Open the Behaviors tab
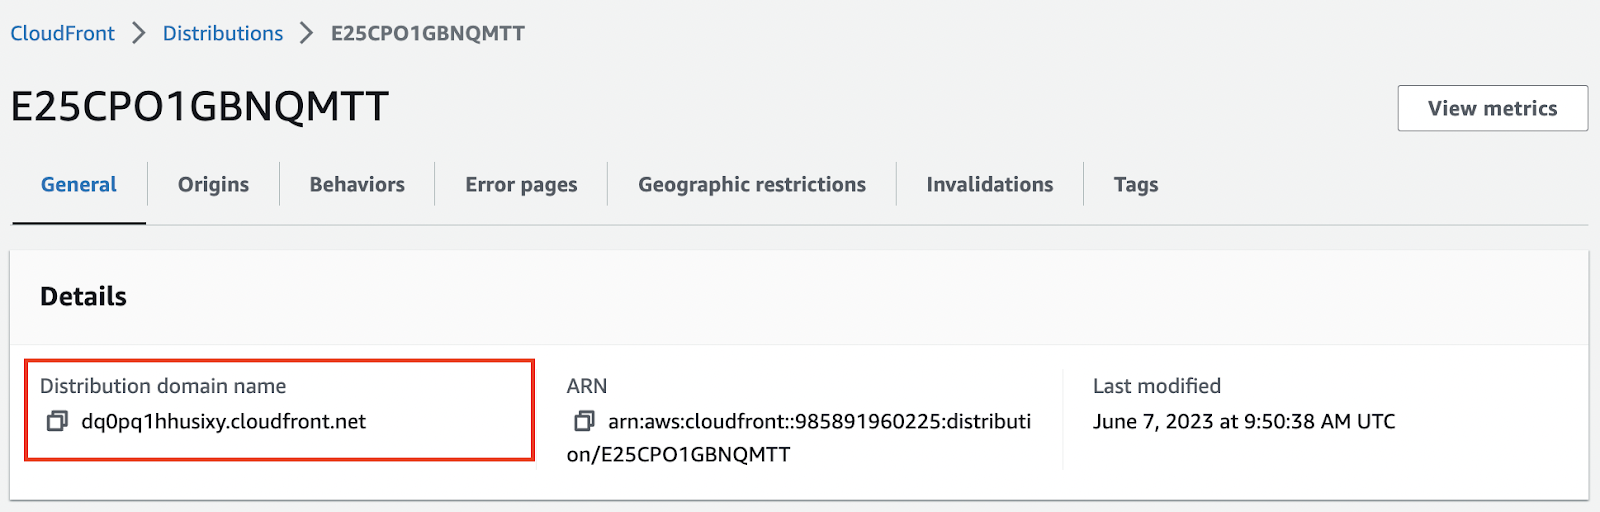The height and width of the screenshot is (512, 1600). (x=357, y=185)
